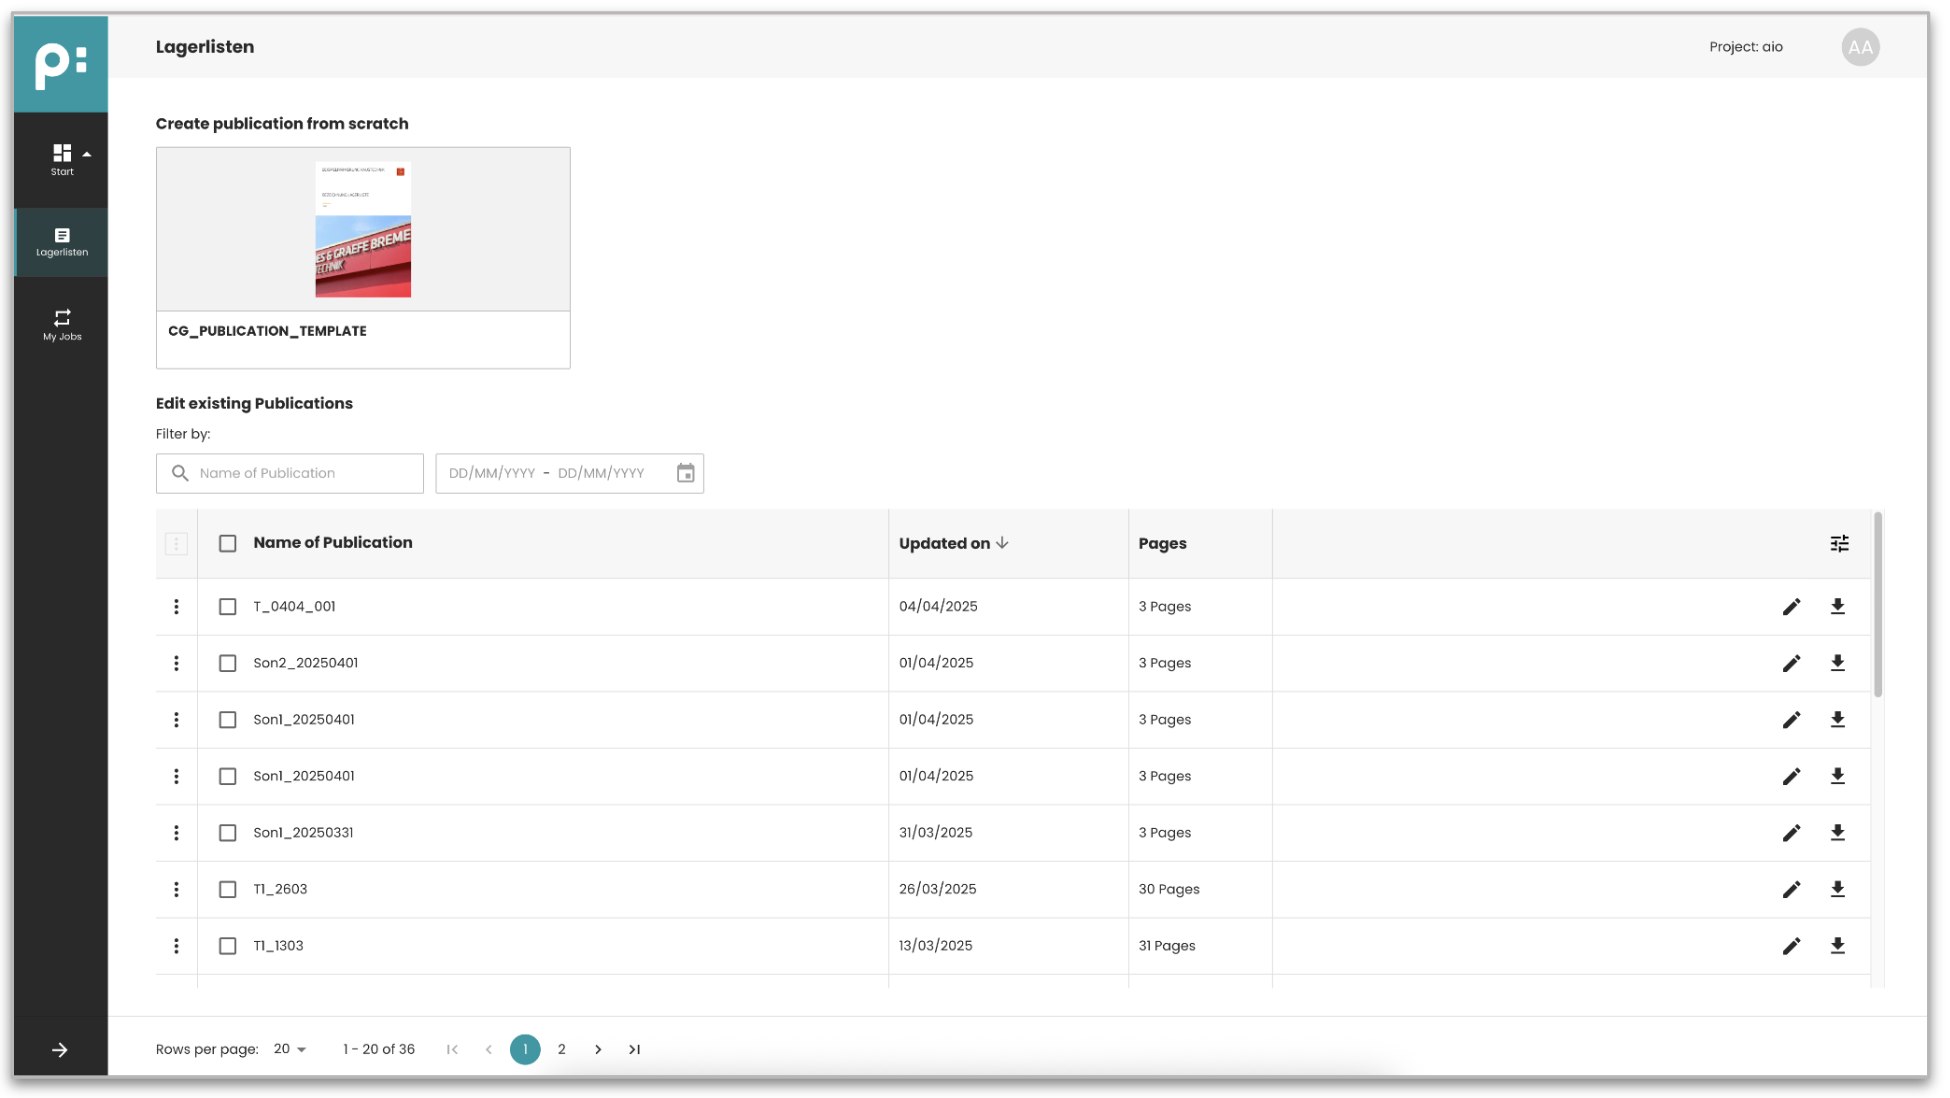Open My Jobs in the sidebar

[62, 324]
